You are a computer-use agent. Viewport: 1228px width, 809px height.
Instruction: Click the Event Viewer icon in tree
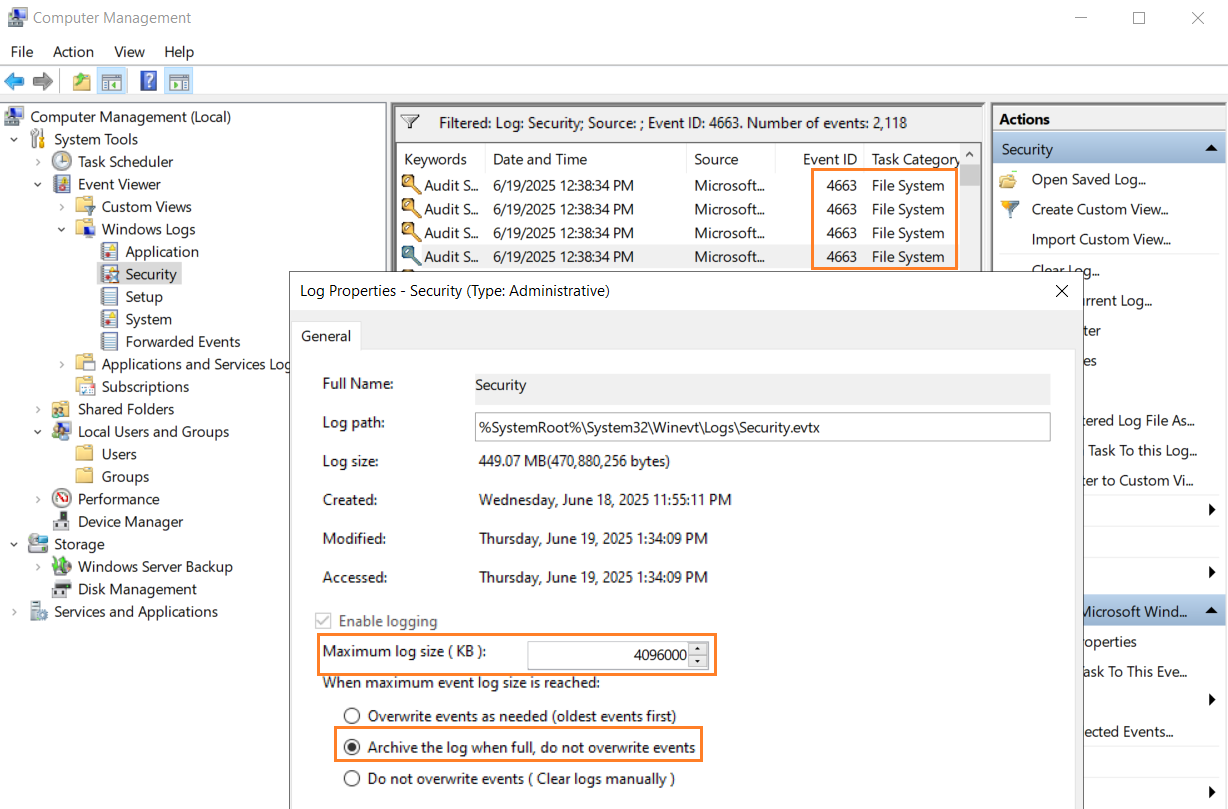coord(62,184)
